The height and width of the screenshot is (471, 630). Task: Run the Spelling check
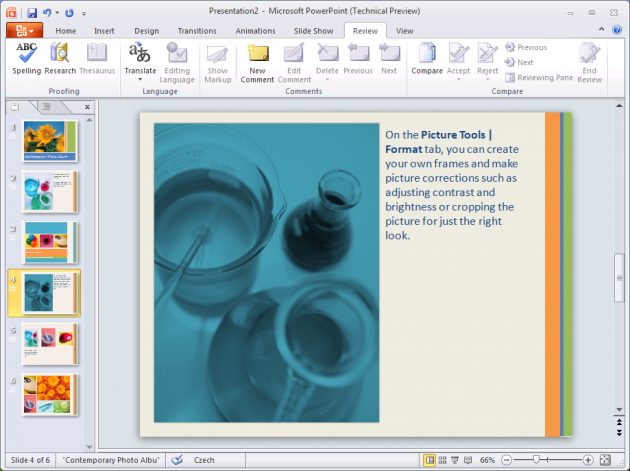click(27, 59)
